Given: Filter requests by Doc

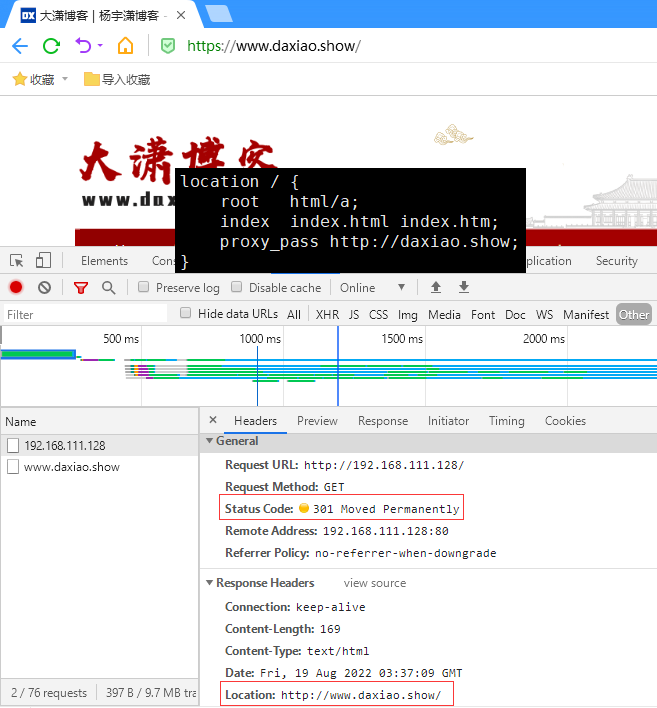Looking at the screenshot, I should [515, 315].
